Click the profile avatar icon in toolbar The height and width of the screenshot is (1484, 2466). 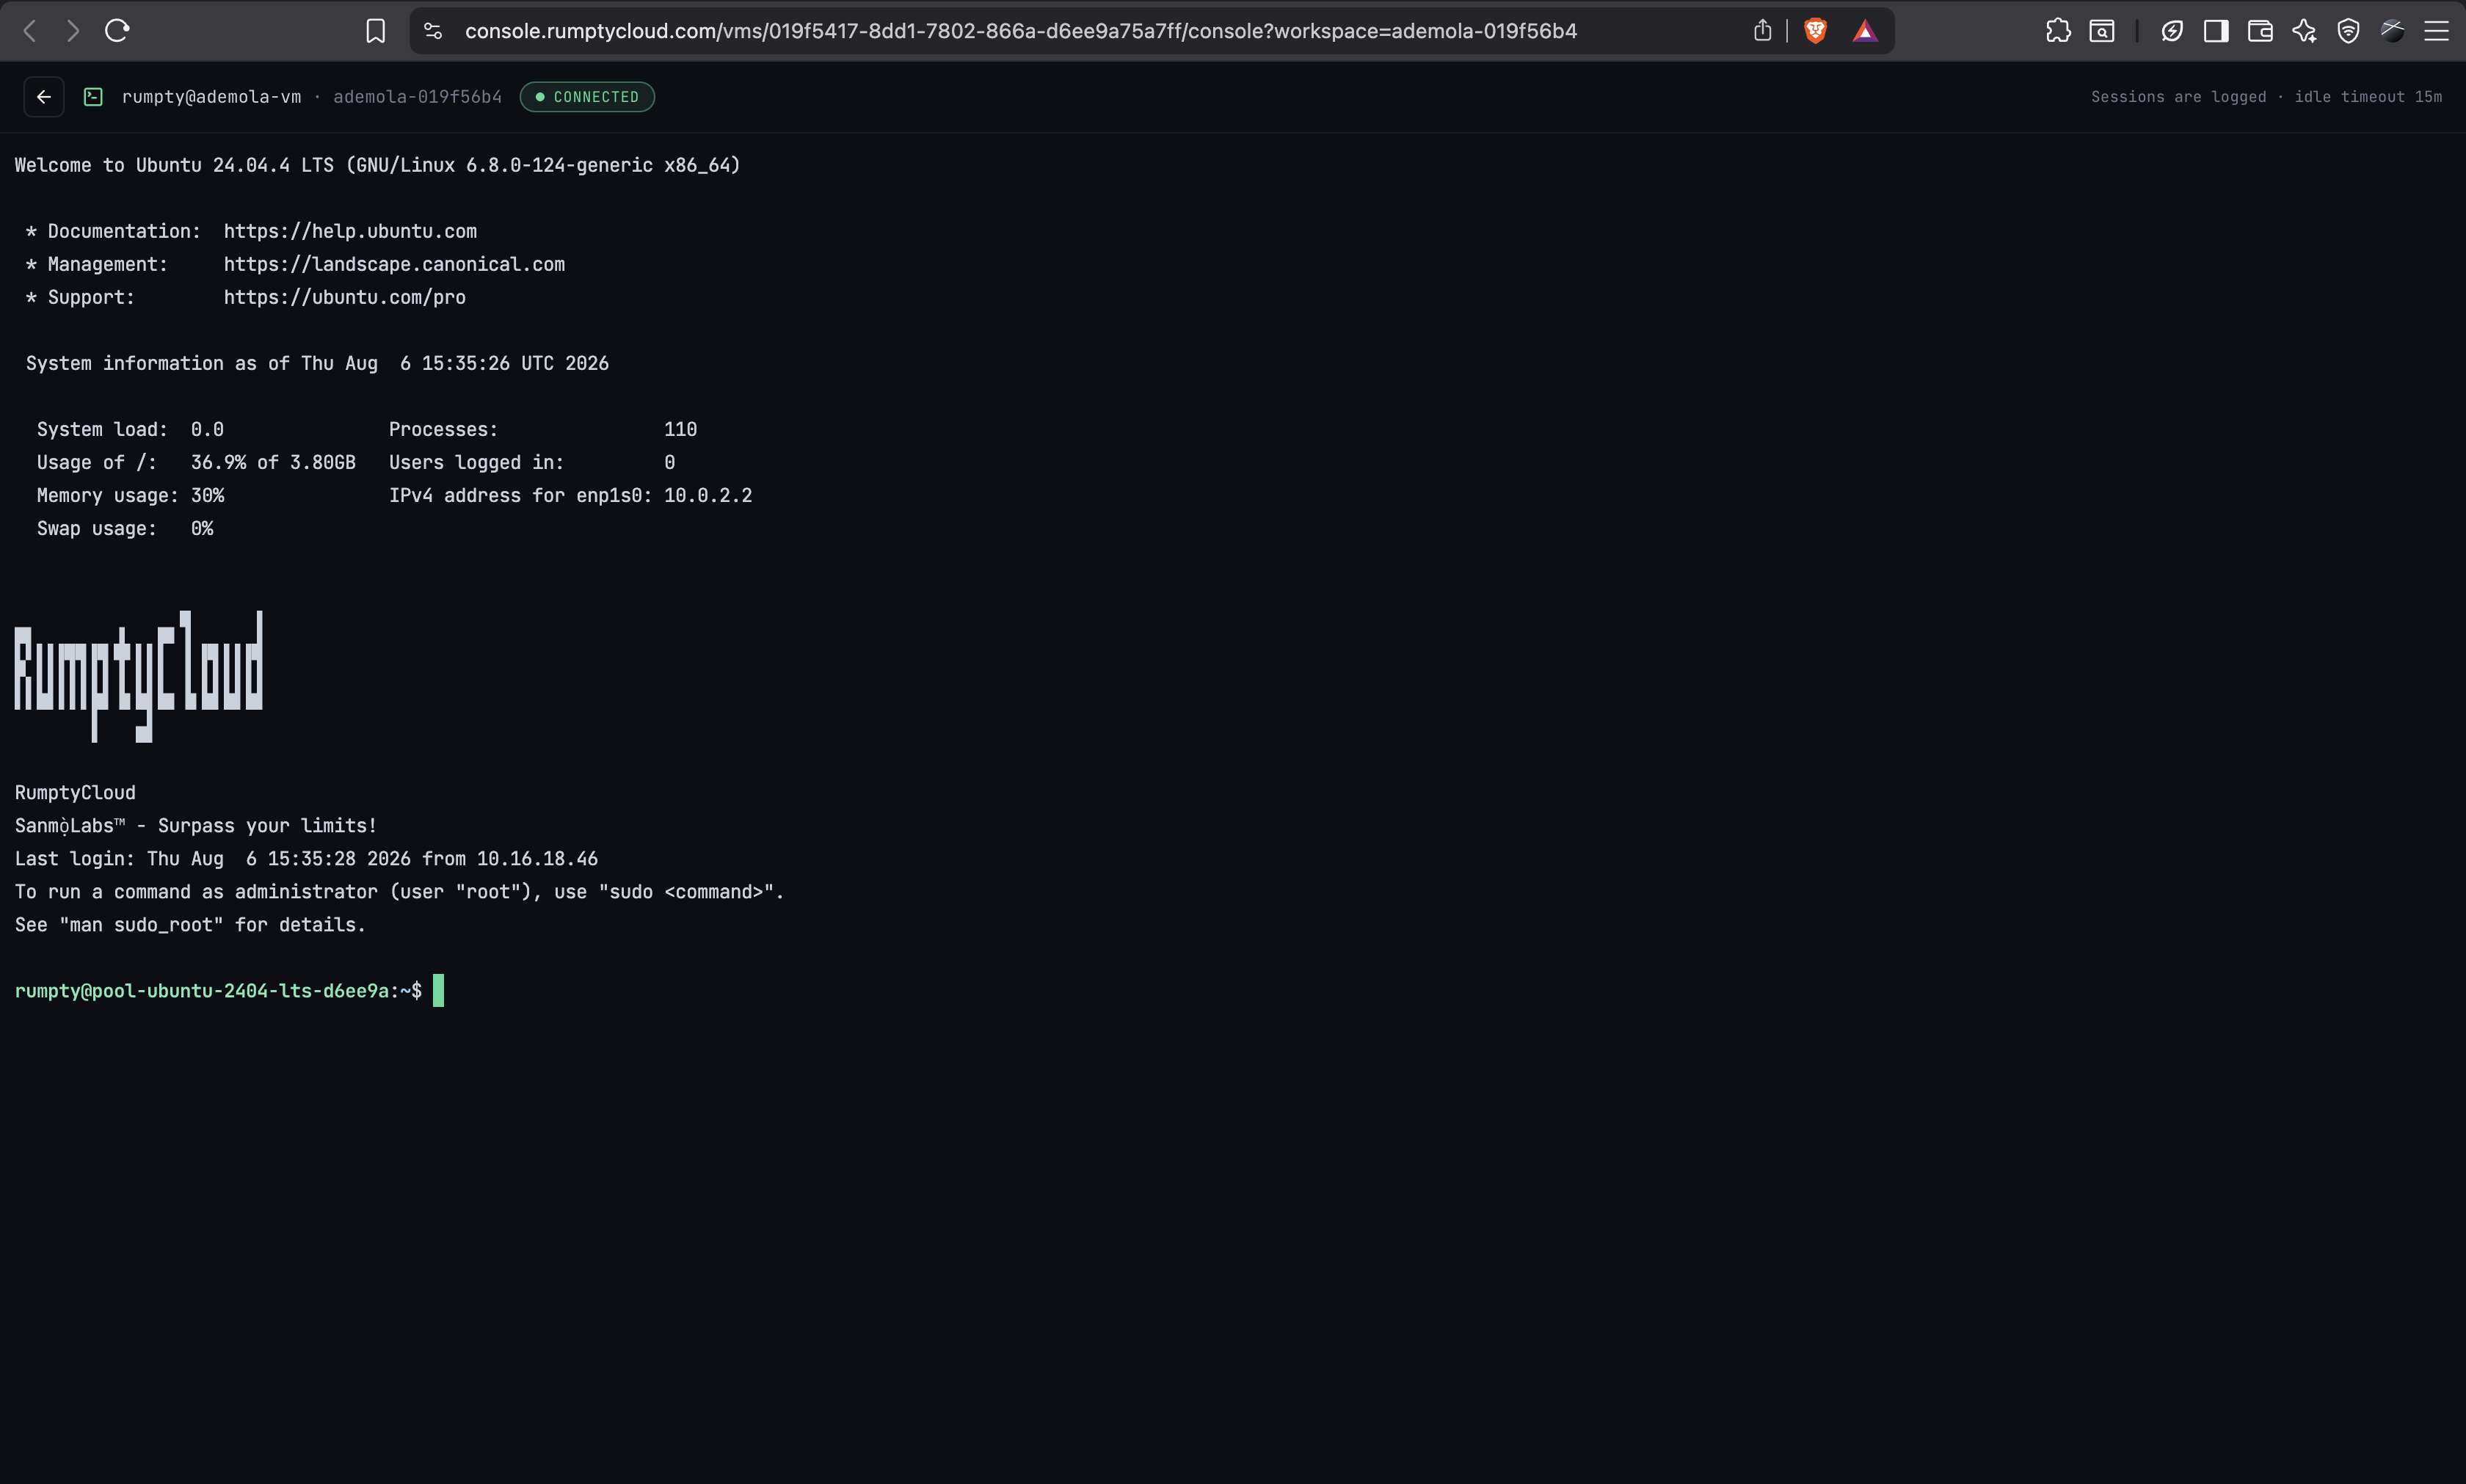tap(2392, 31)
